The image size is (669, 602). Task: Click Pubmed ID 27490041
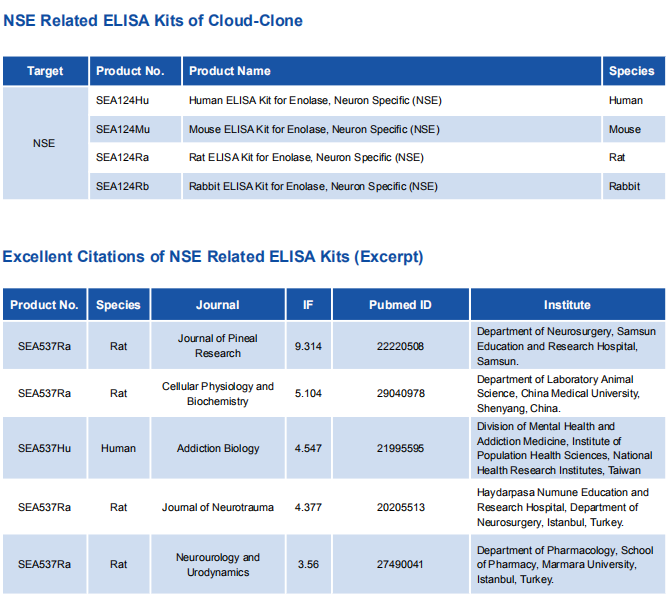click(x=400, y=564)
